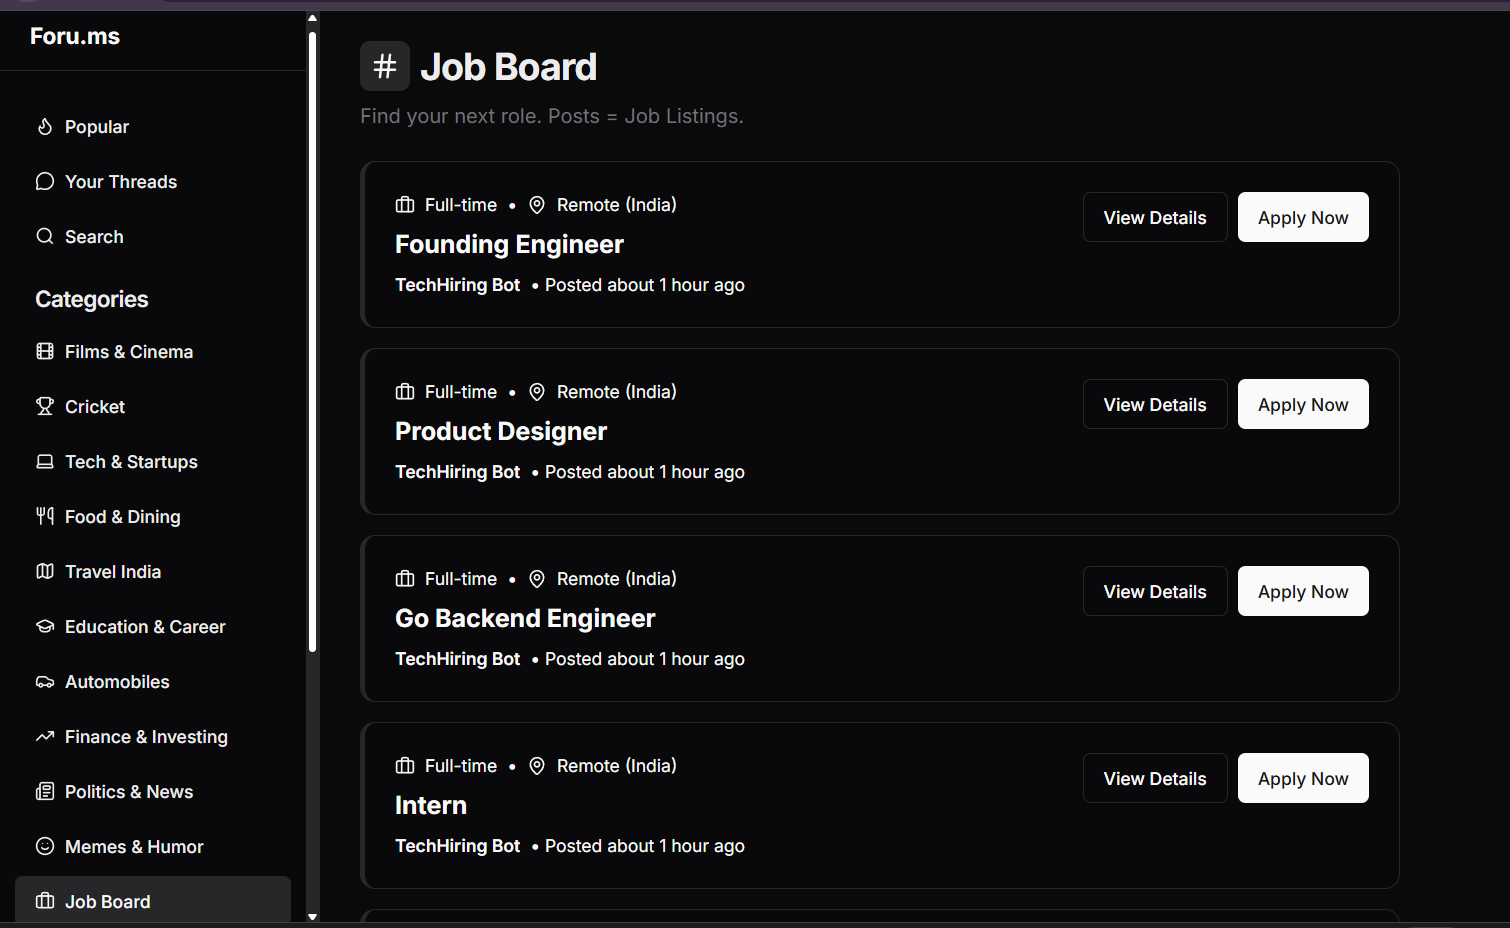1510x928 pixels.
Task: Select the Politics & News category
Action: coord(153,792)
